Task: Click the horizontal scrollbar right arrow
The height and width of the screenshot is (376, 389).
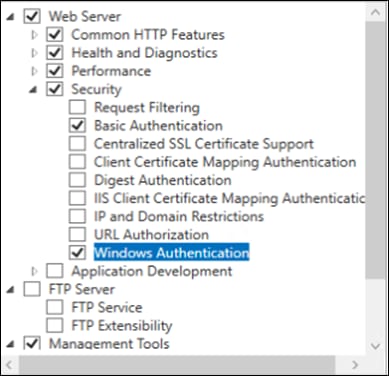Action: click(356, 364)
